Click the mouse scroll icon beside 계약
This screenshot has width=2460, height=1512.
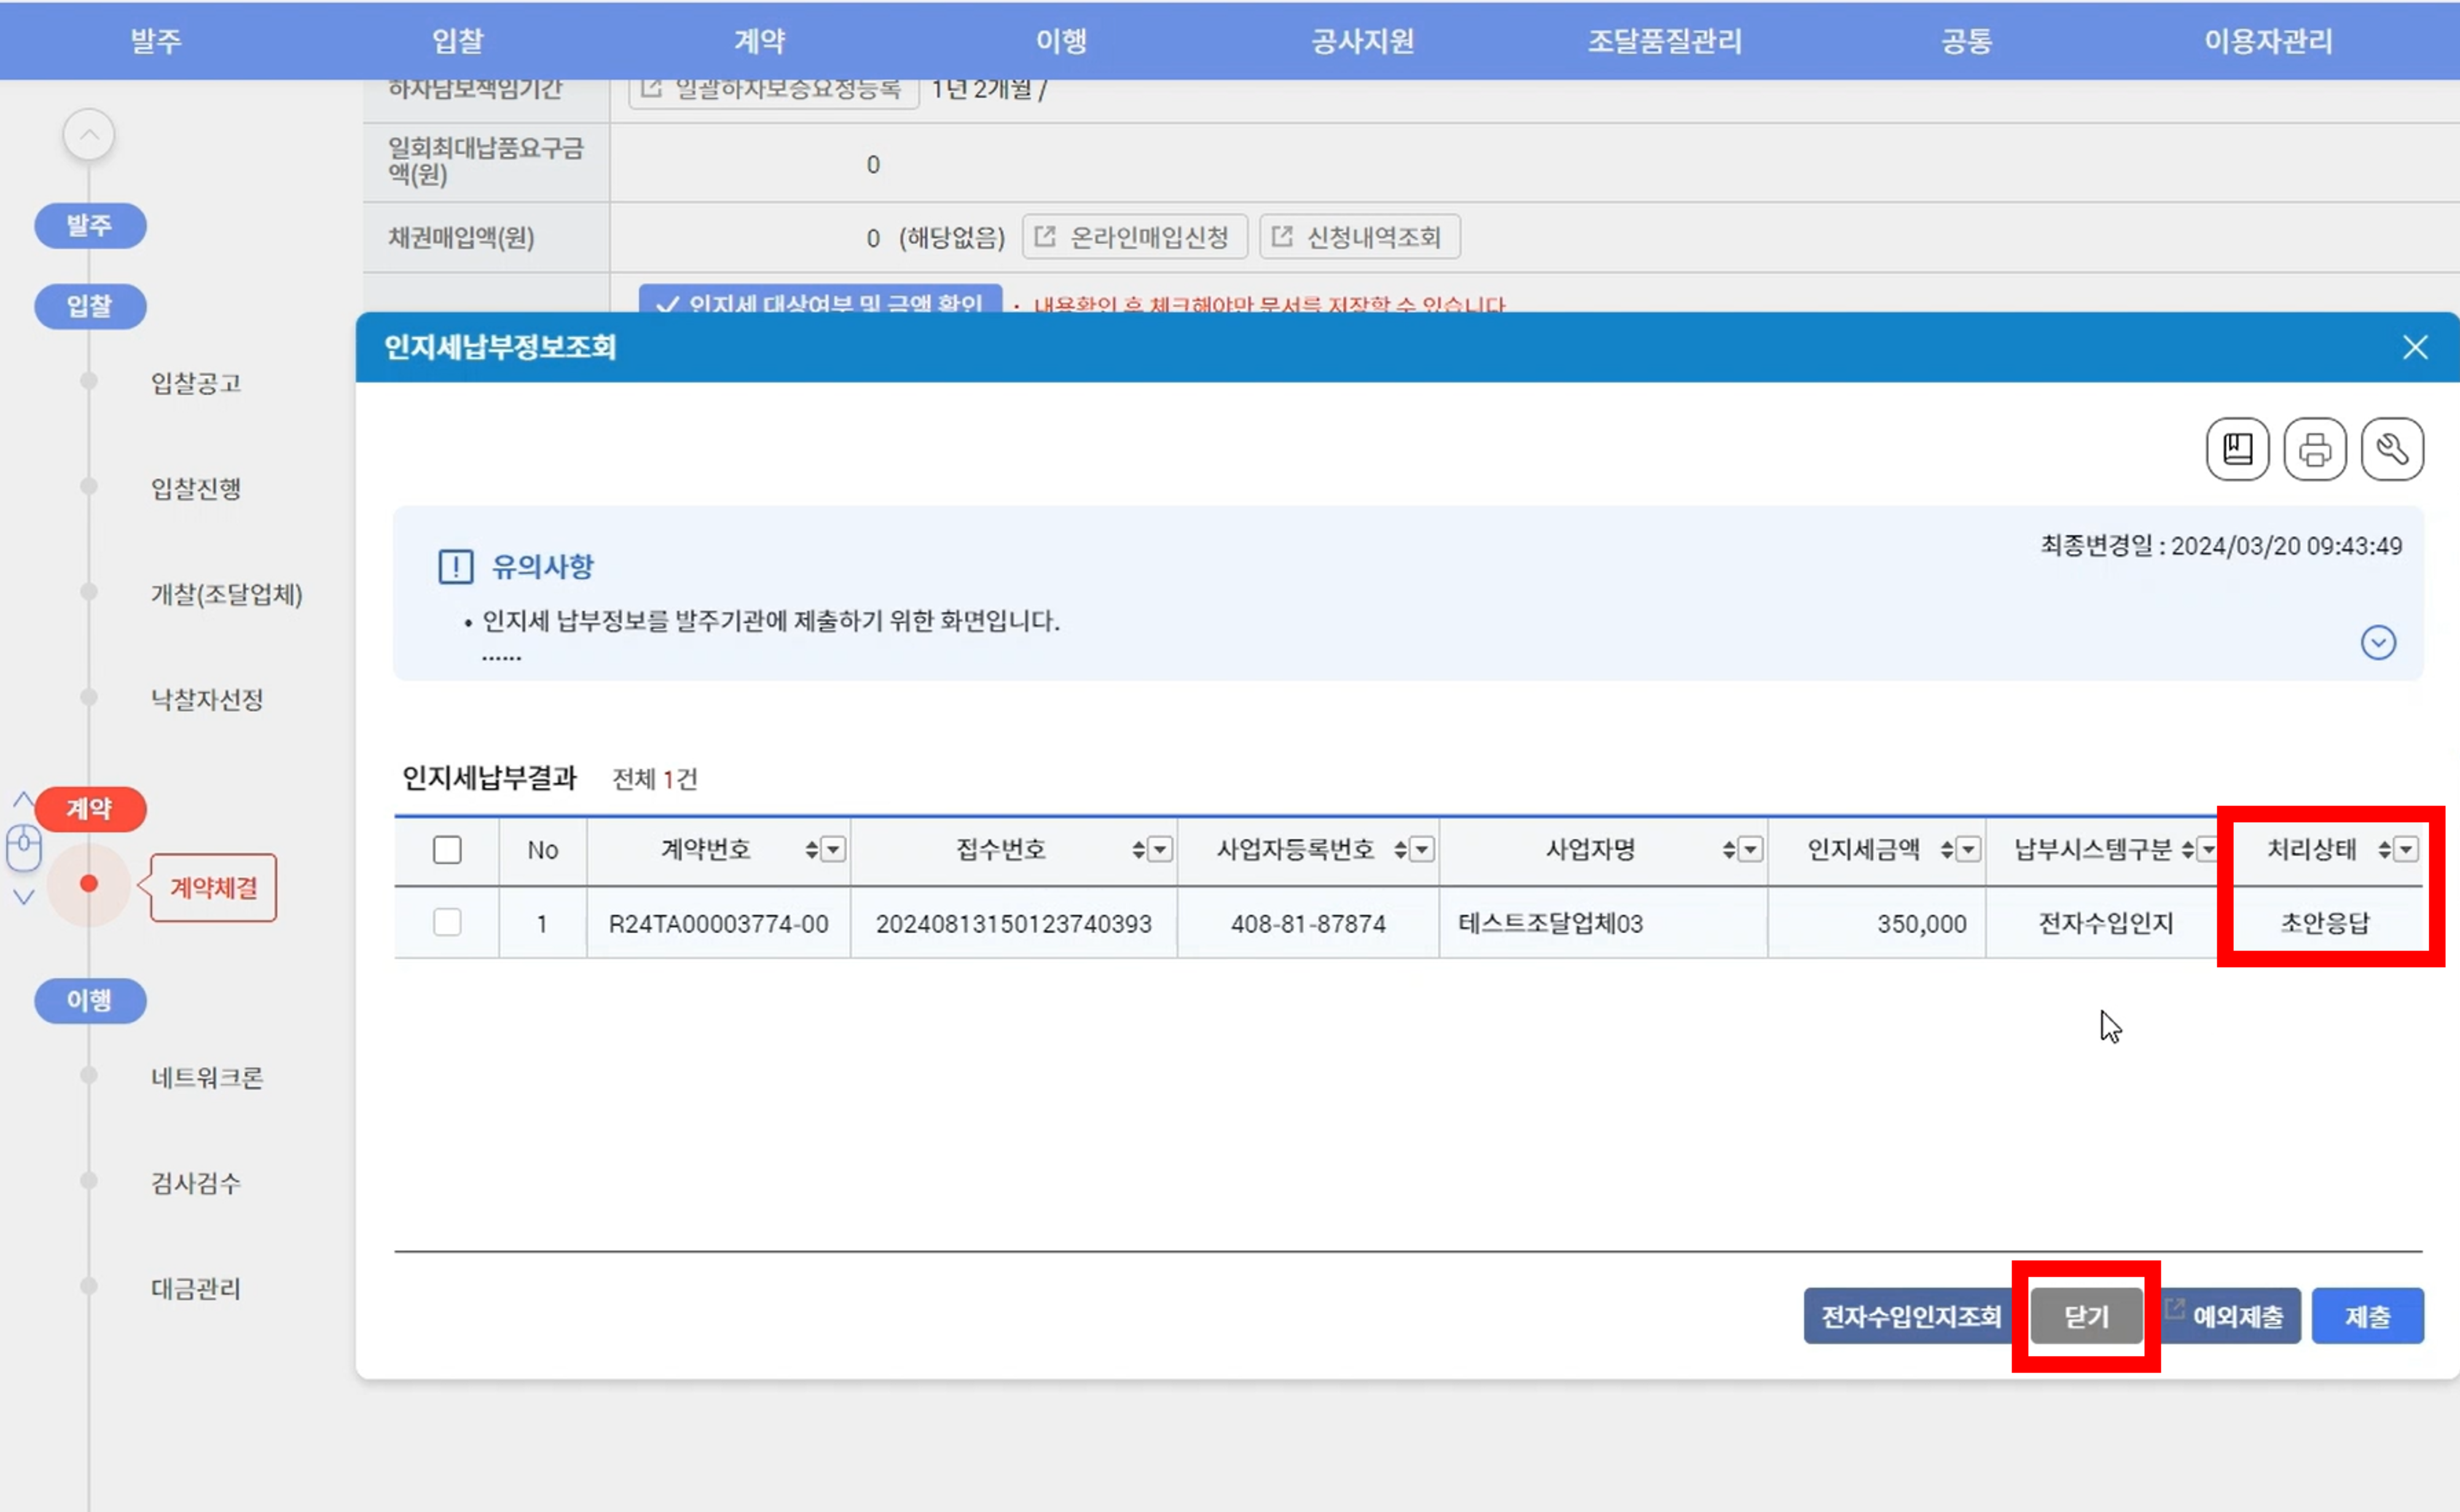point(24,848)
